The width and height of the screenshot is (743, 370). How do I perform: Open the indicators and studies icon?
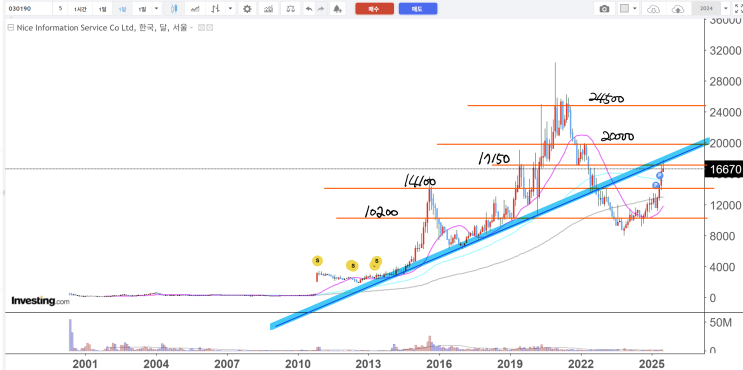tap(268, 9)
